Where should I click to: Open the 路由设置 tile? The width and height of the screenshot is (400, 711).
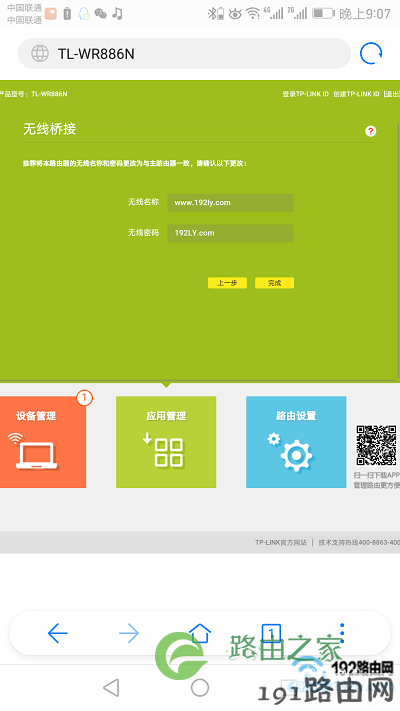pyautogui.click(x=296, y=442)
